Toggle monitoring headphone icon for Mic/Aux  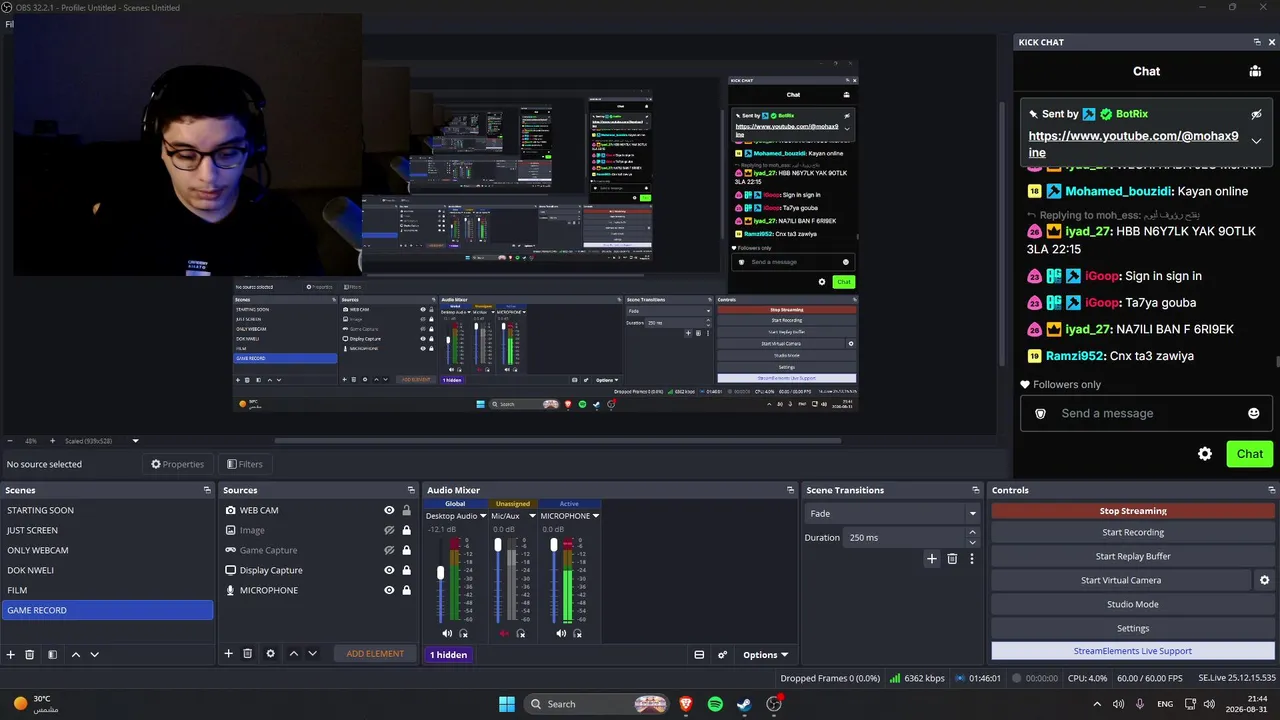click(521, 633)
